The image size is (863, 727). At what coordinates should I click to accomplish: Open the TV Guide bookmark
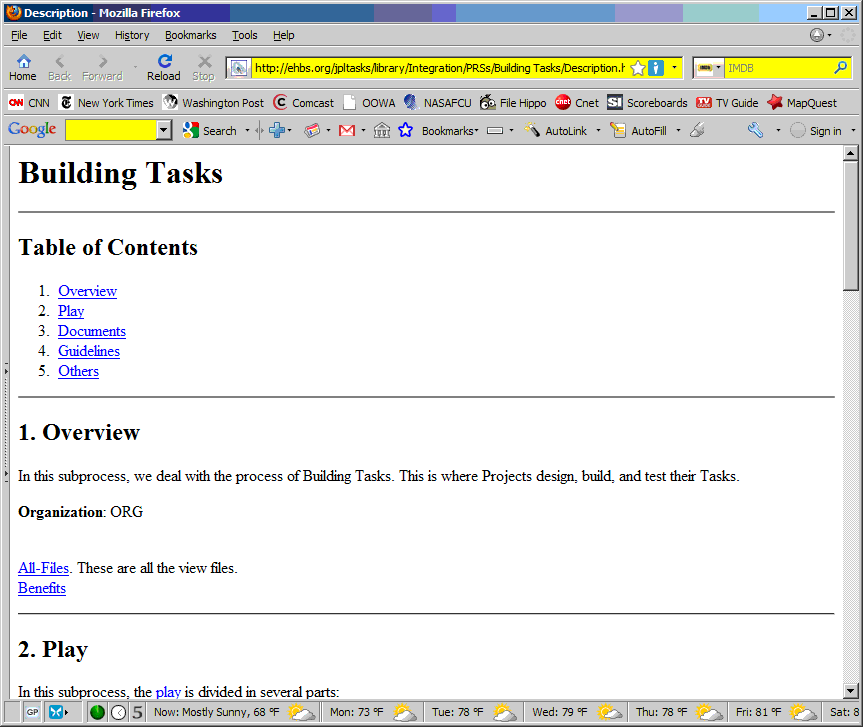click(x=727, y=103)
